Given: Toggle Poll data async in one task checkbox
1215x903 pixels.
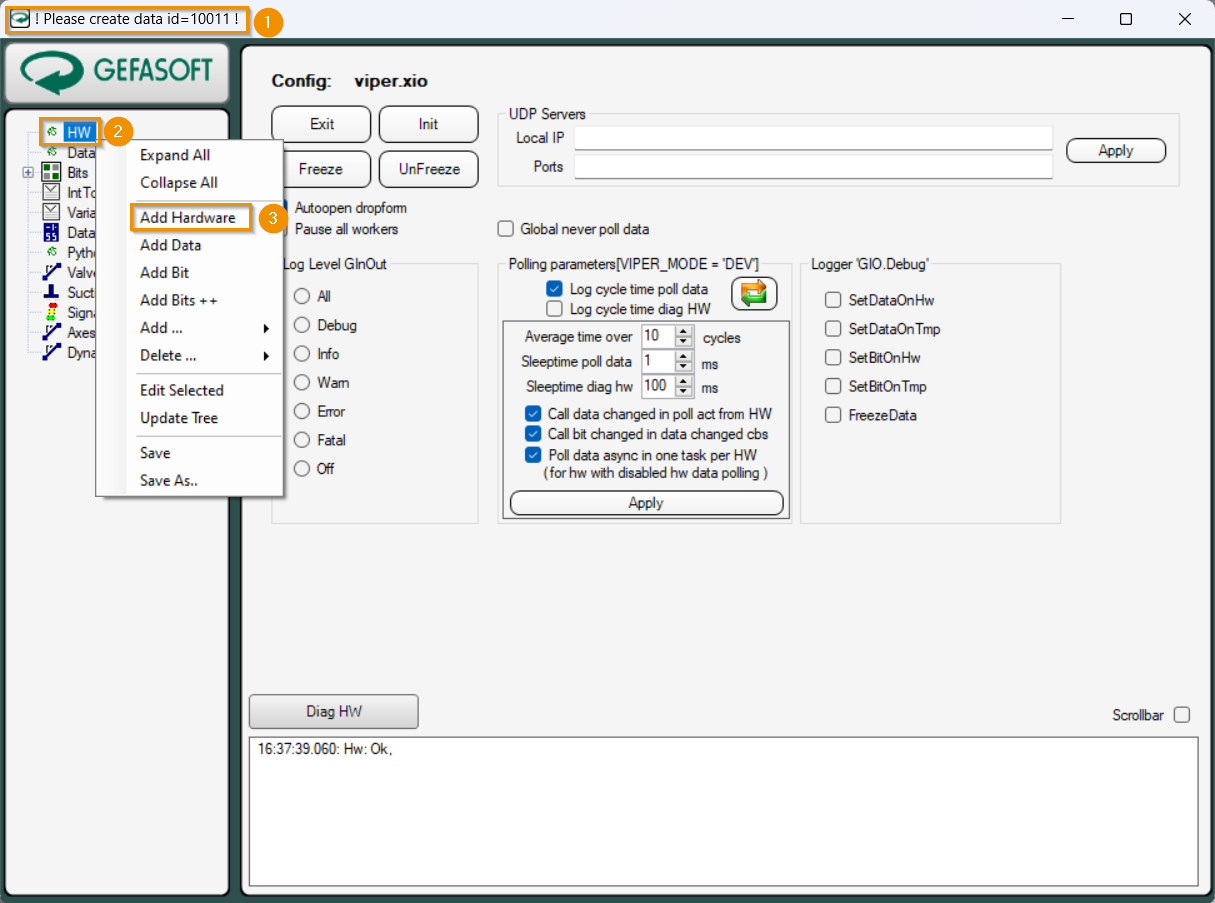Looking at the screenshot, I should coord(533,455).
